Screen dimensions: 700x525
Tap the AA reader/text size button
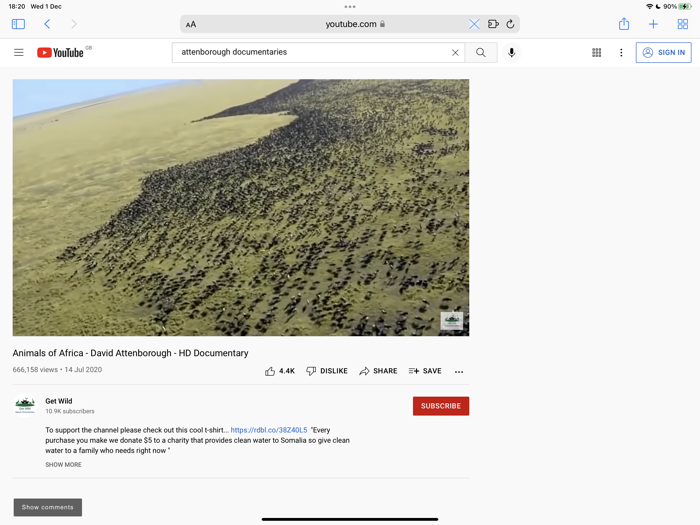point(191,25)
